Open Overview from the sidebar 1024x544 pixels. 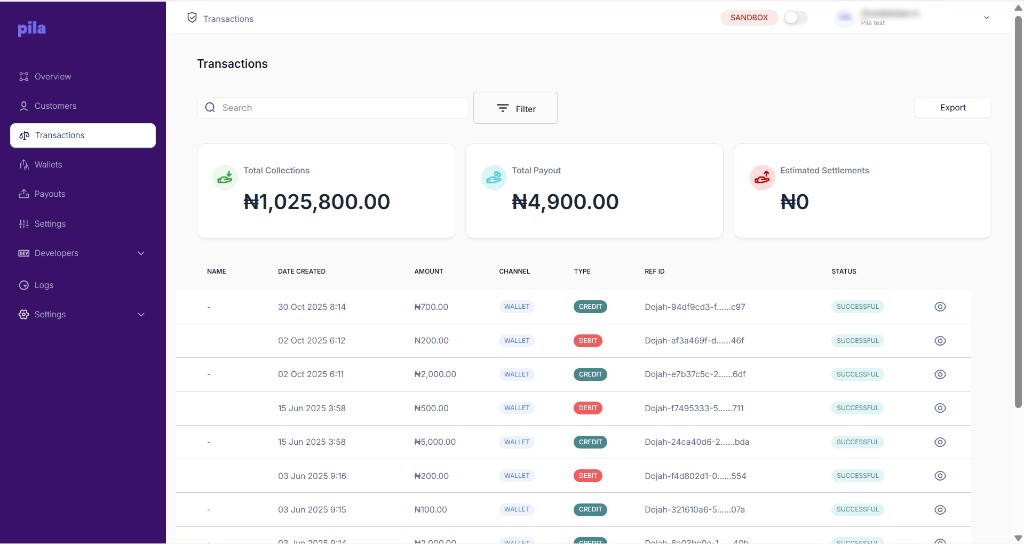tap(53, 76)
